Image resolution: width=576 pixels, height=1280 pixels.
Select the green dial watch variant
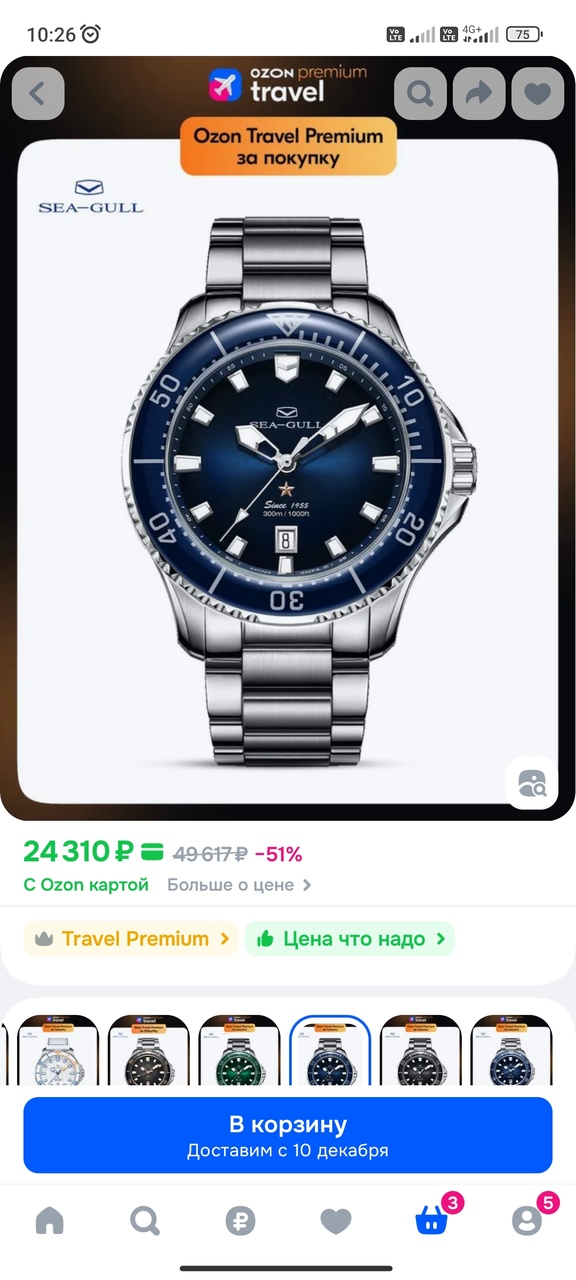click(x=239, y=1050)
